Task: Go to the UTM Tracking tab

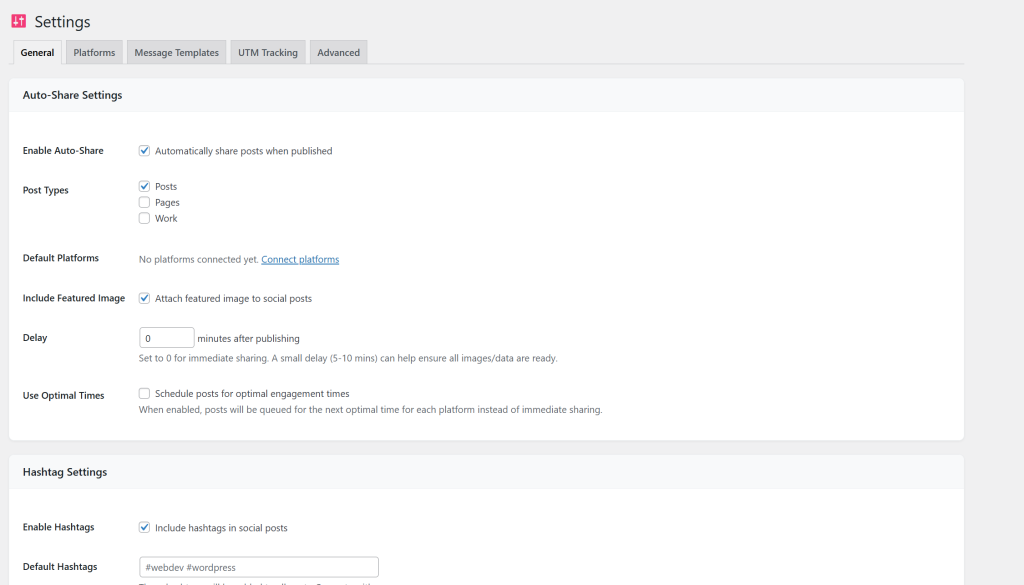Action: [267, 53]
